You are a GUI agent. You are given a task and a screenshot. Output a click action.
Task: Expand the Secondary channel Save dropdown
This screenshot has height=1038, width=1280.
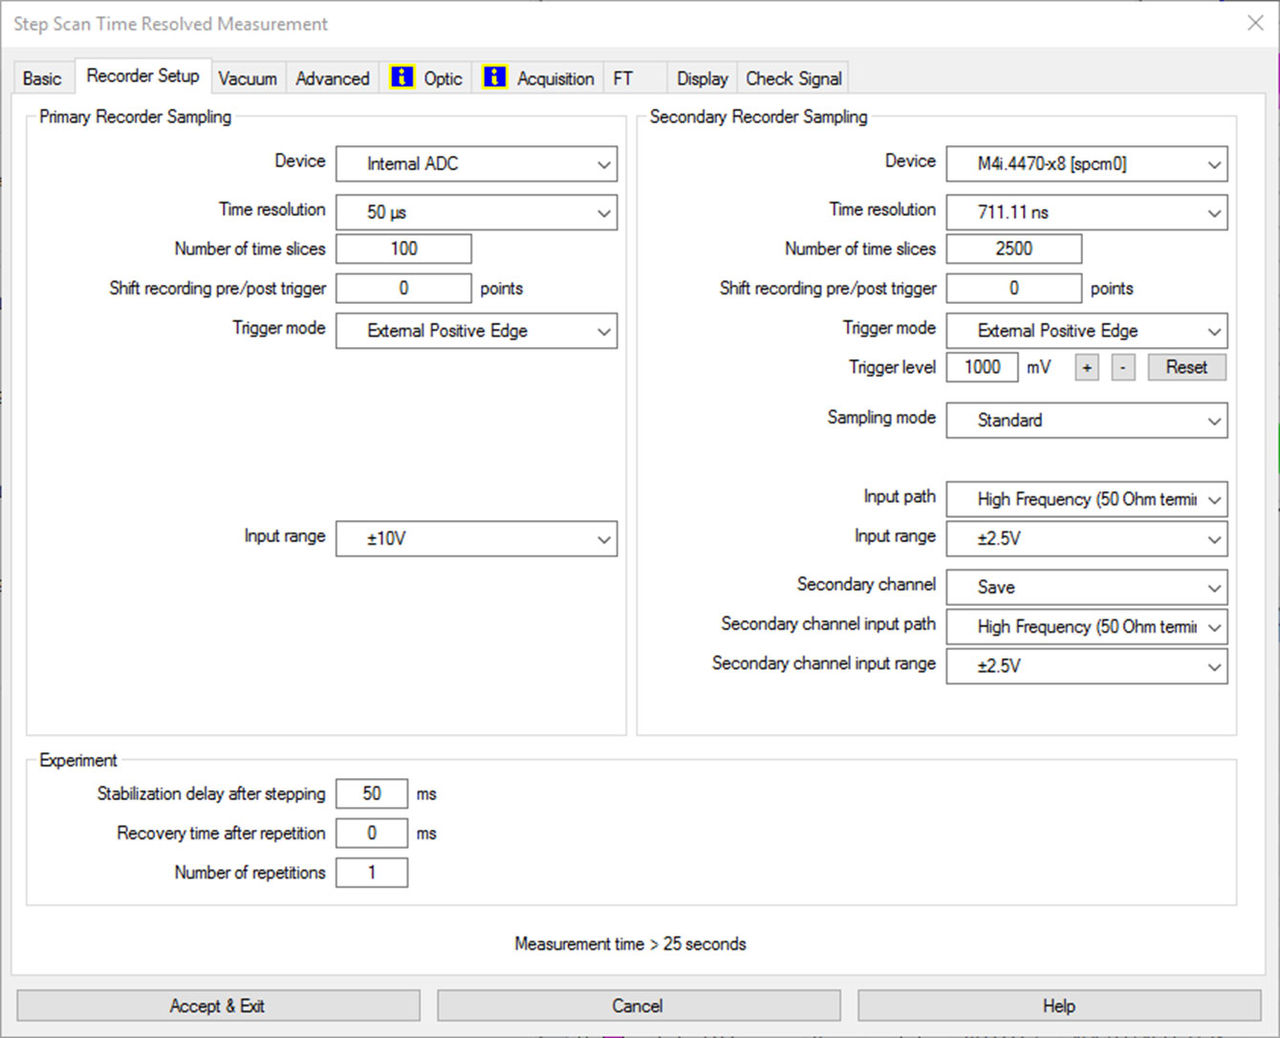1086,588
